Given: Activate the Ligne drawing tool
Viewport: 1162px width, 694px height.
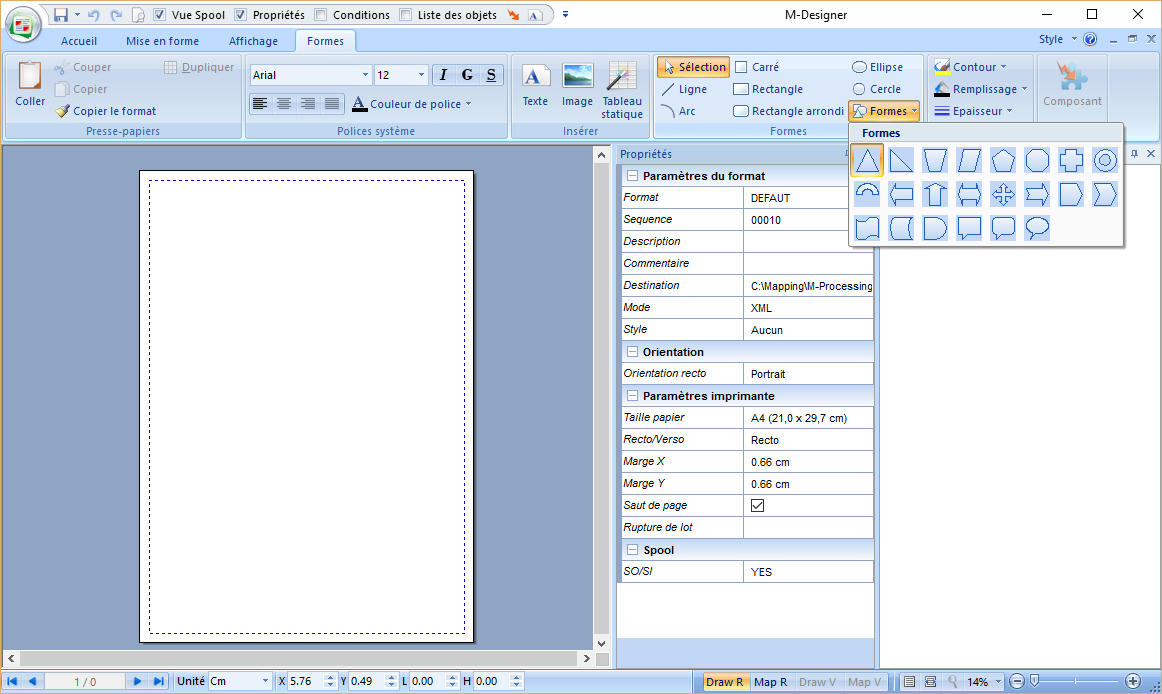Looking at the screenshot, I should 692,88.
